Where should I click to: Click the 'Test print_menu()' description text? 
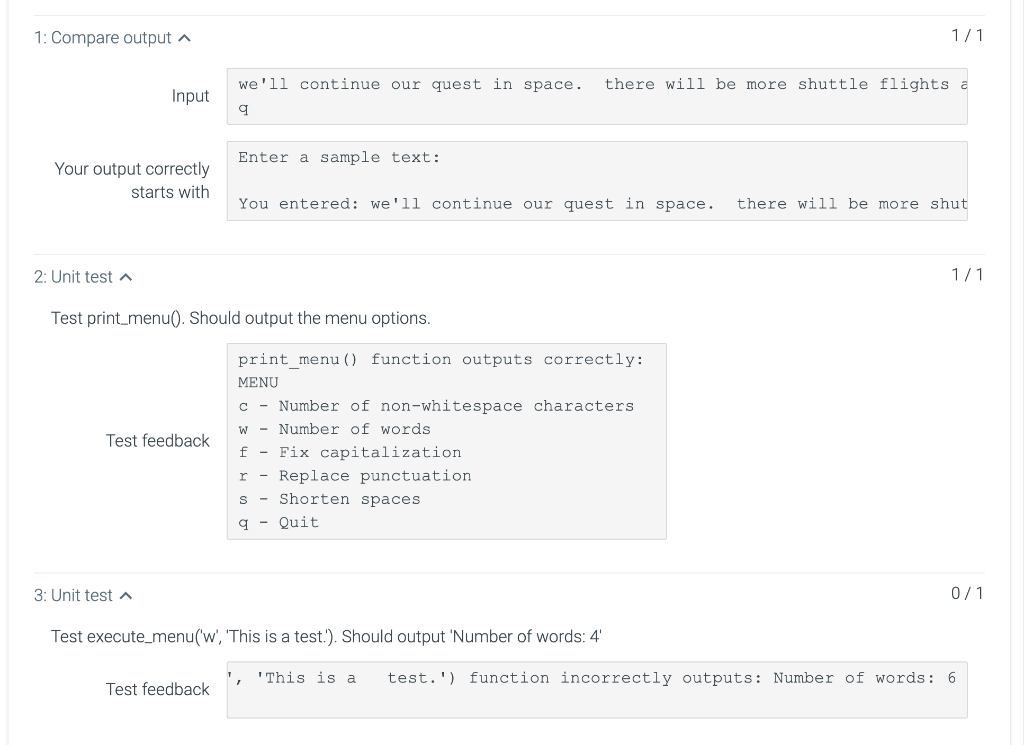240,319
